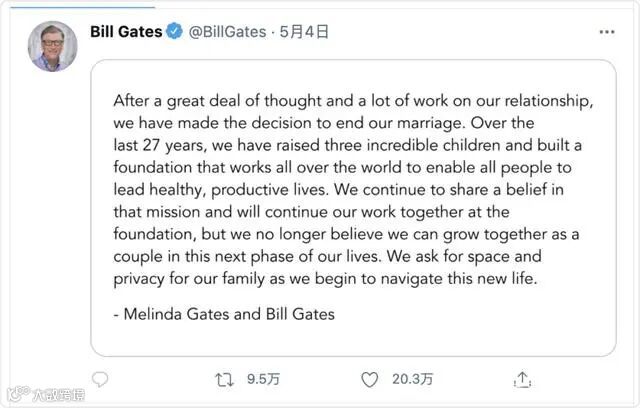Click the text "last 27 years" in statement
Screen dimensions: 640x408
point(159,145)
